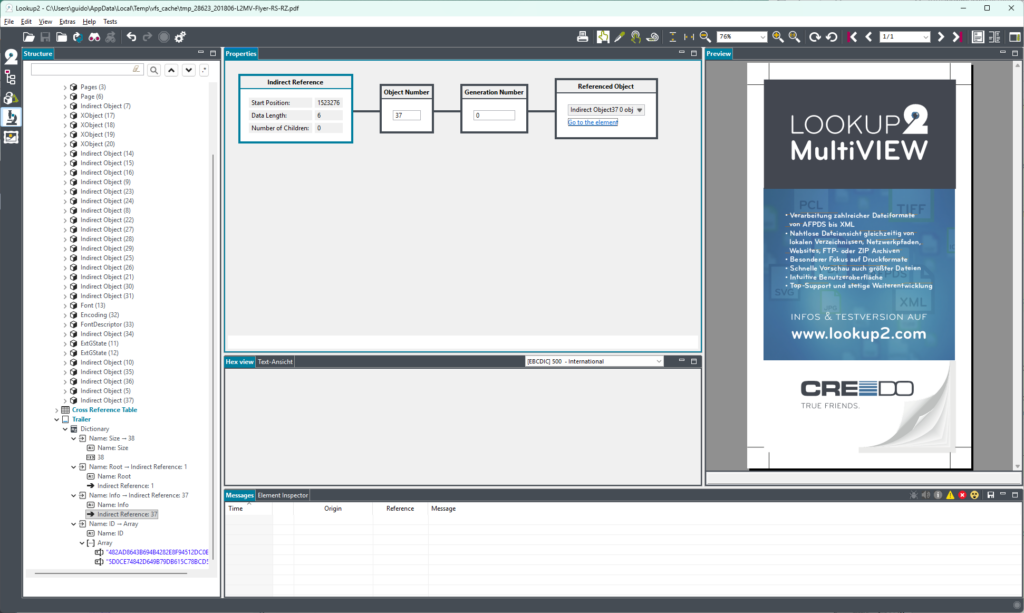Click the open file folder icon
Viewport: 1024px width, 613px height.
29,37
